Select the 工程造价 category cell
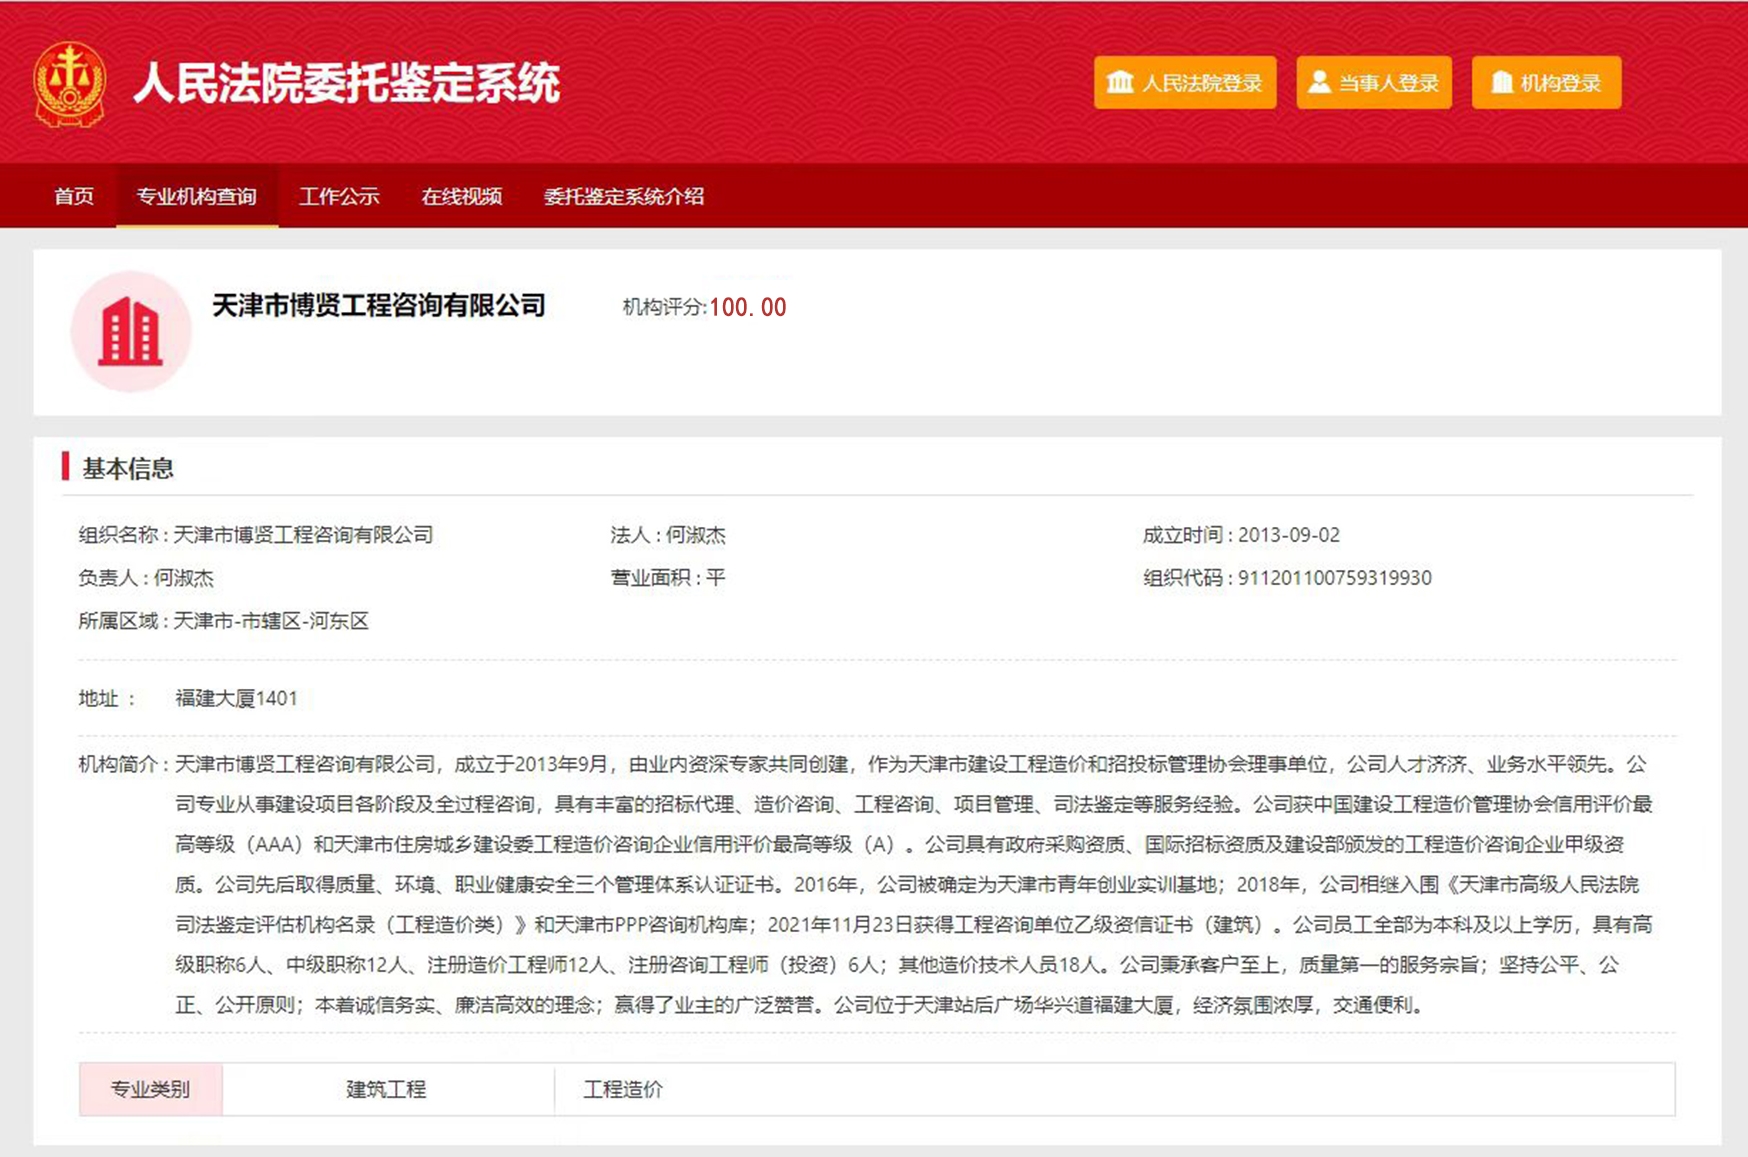The height and width of the screenshot is (1157, 1748). 623,1089
